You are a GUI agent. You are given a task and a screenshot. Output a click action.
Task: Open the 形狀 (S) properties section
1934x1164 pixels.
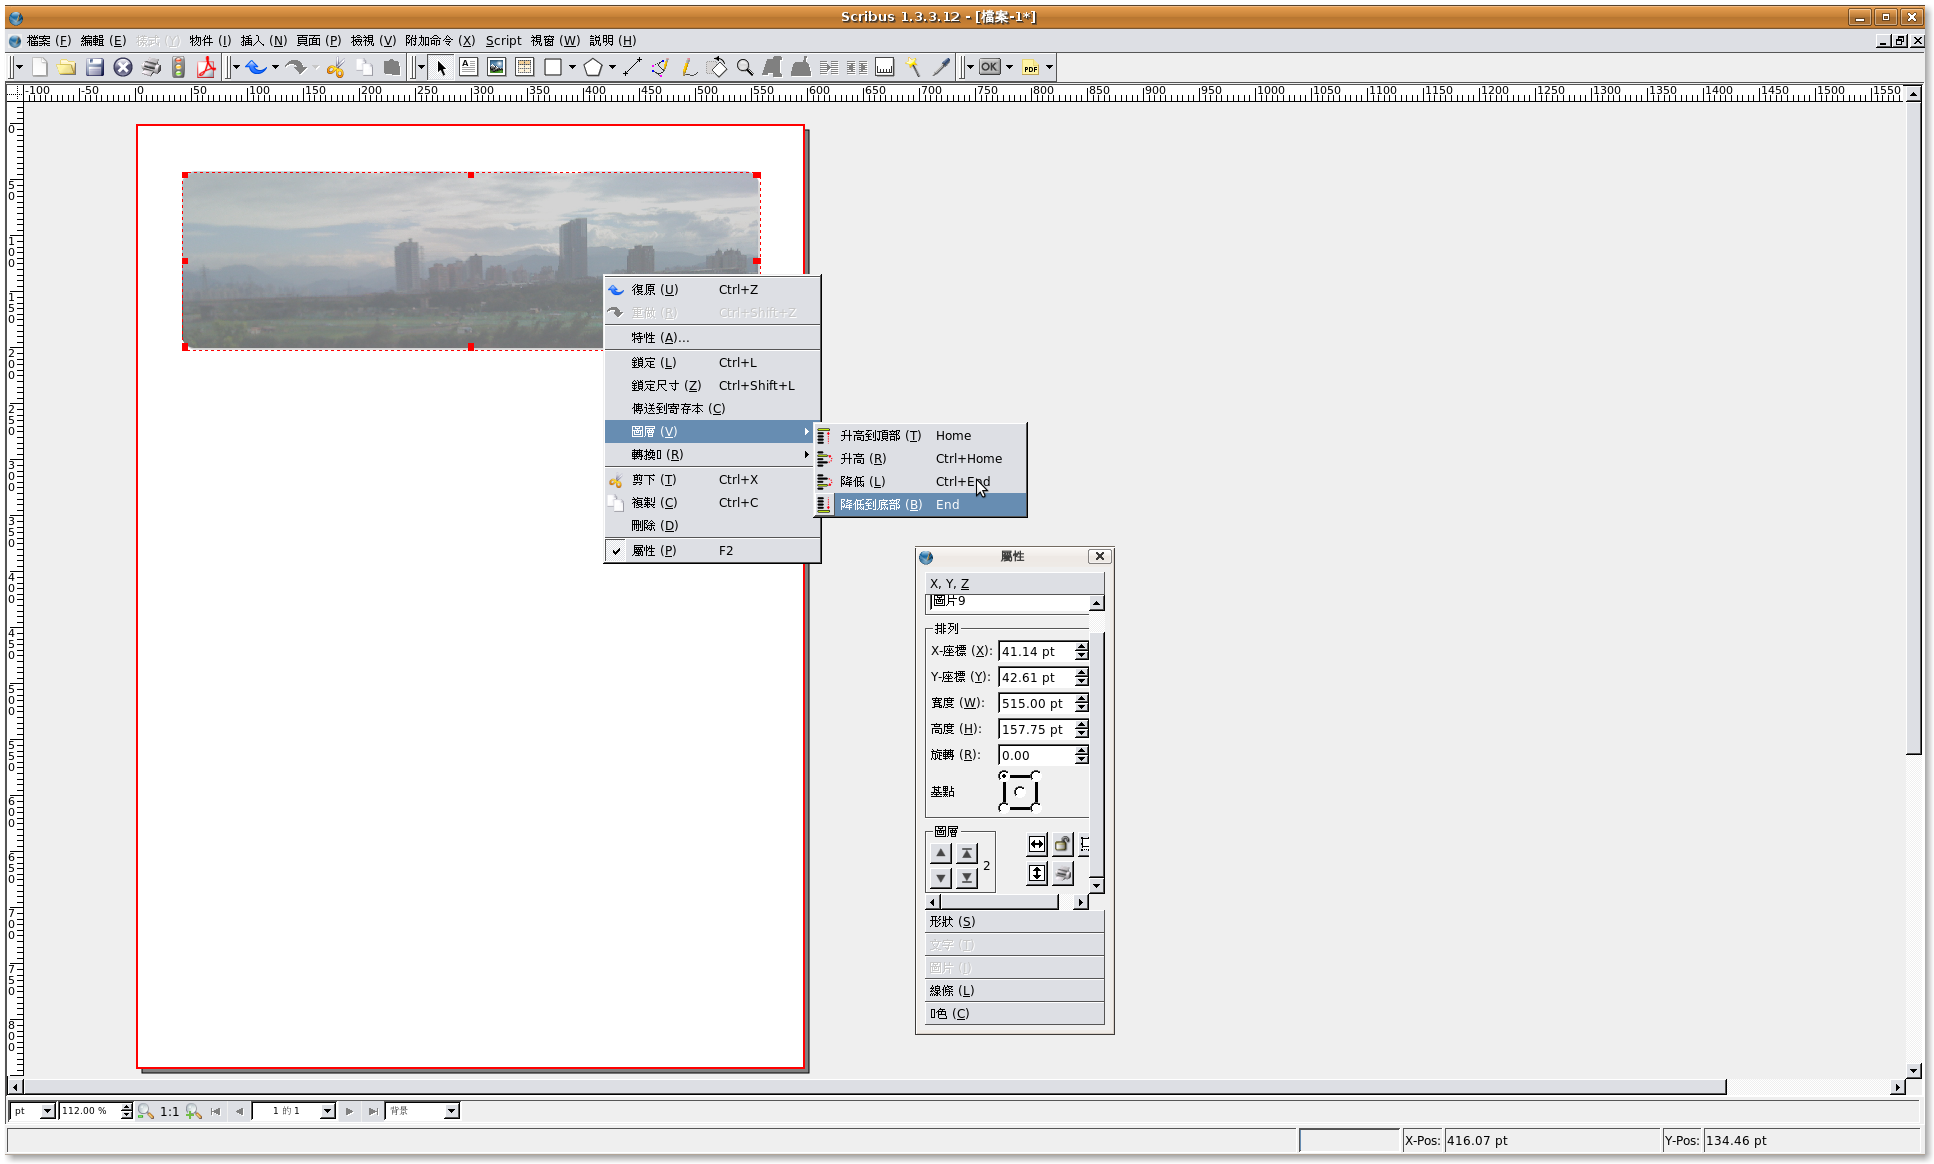(1014, 921)
